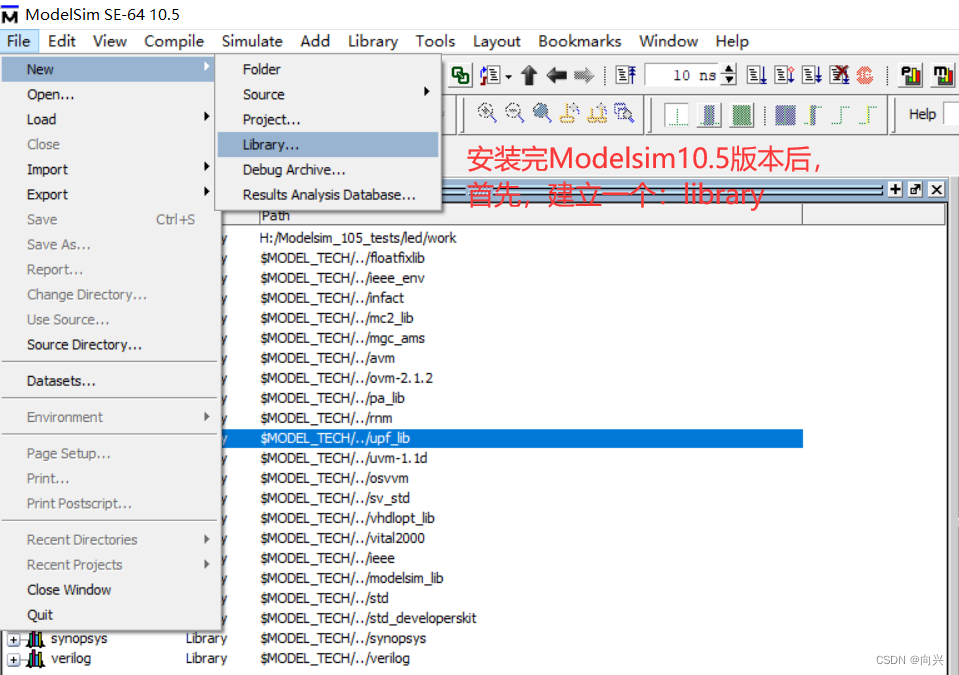This screenshot has height=675, width=959.
Task: Open the Bookmarks menu
Action: pos(580,41)
